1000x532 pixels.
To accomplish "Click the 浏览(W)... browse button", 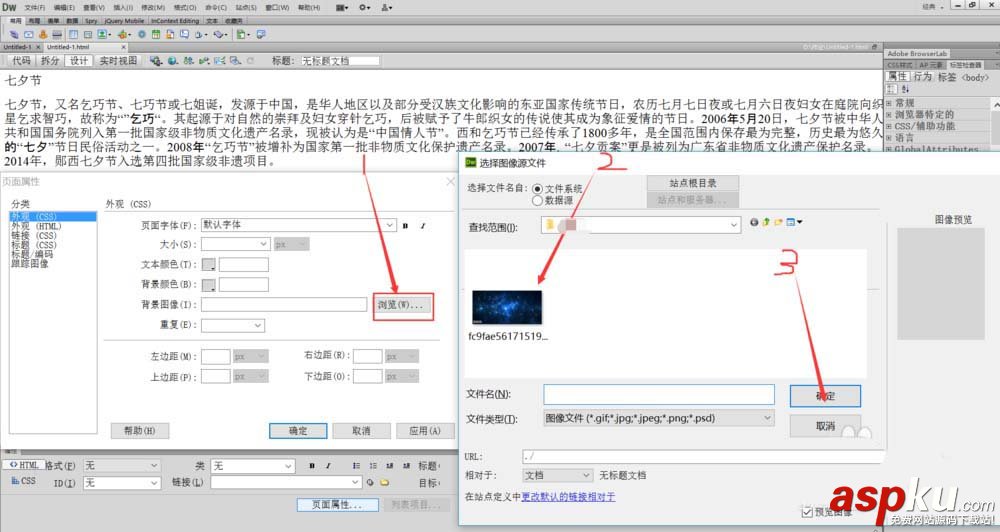I will (403, 305).
